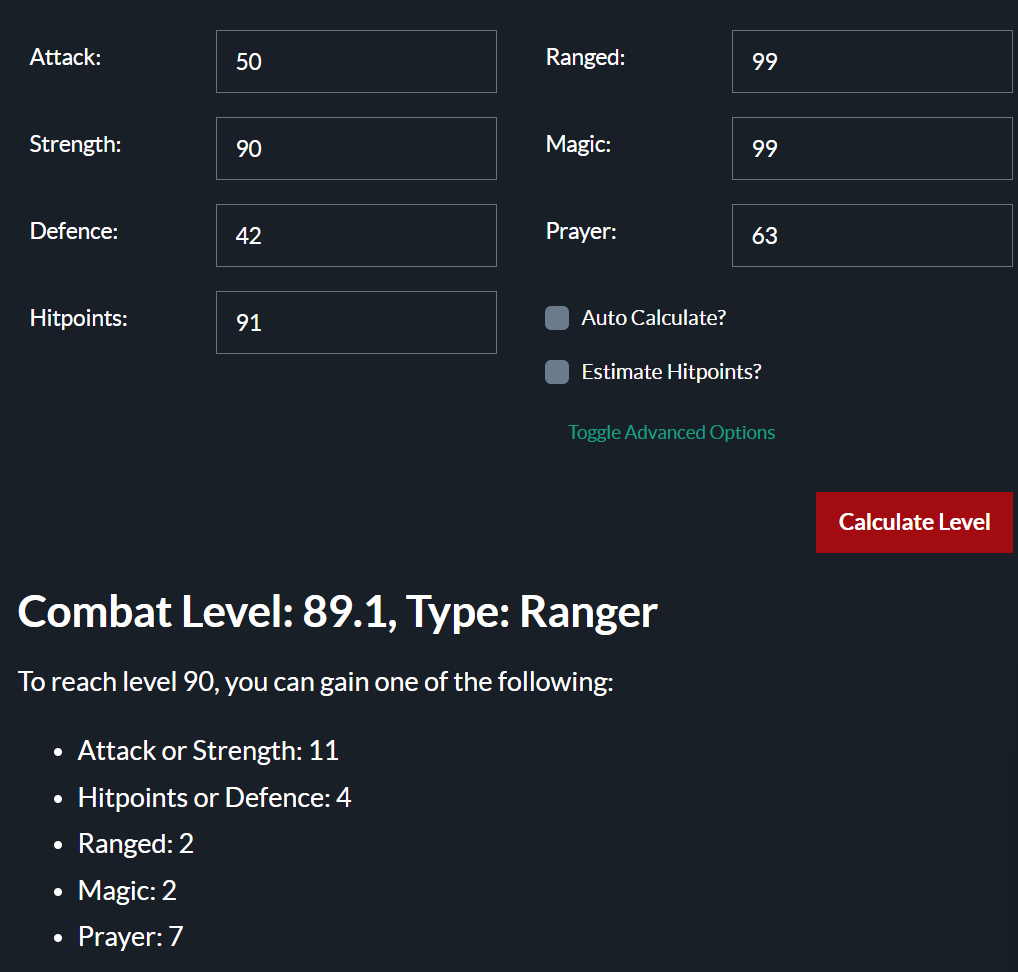Select the Magic level input box
This screenshot has height=972, width=1018.
(x=872, y=149)
